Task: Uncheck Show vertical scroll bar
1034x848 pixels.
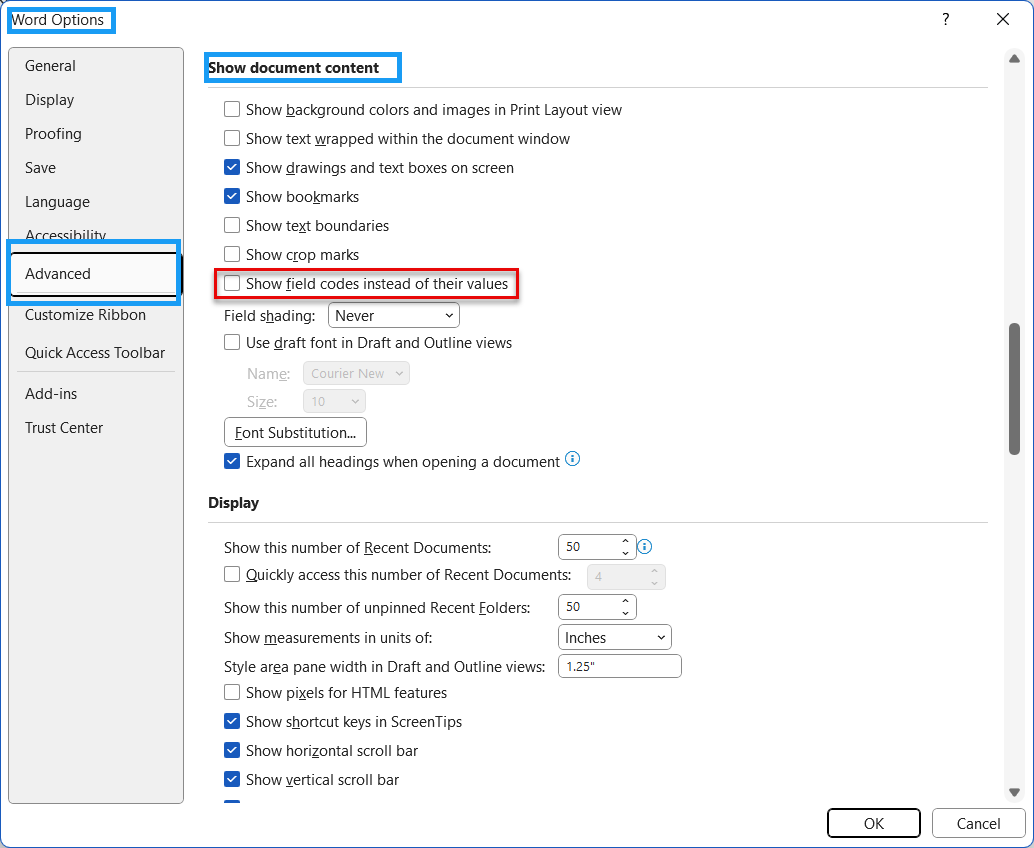Action: click(232, 779)
